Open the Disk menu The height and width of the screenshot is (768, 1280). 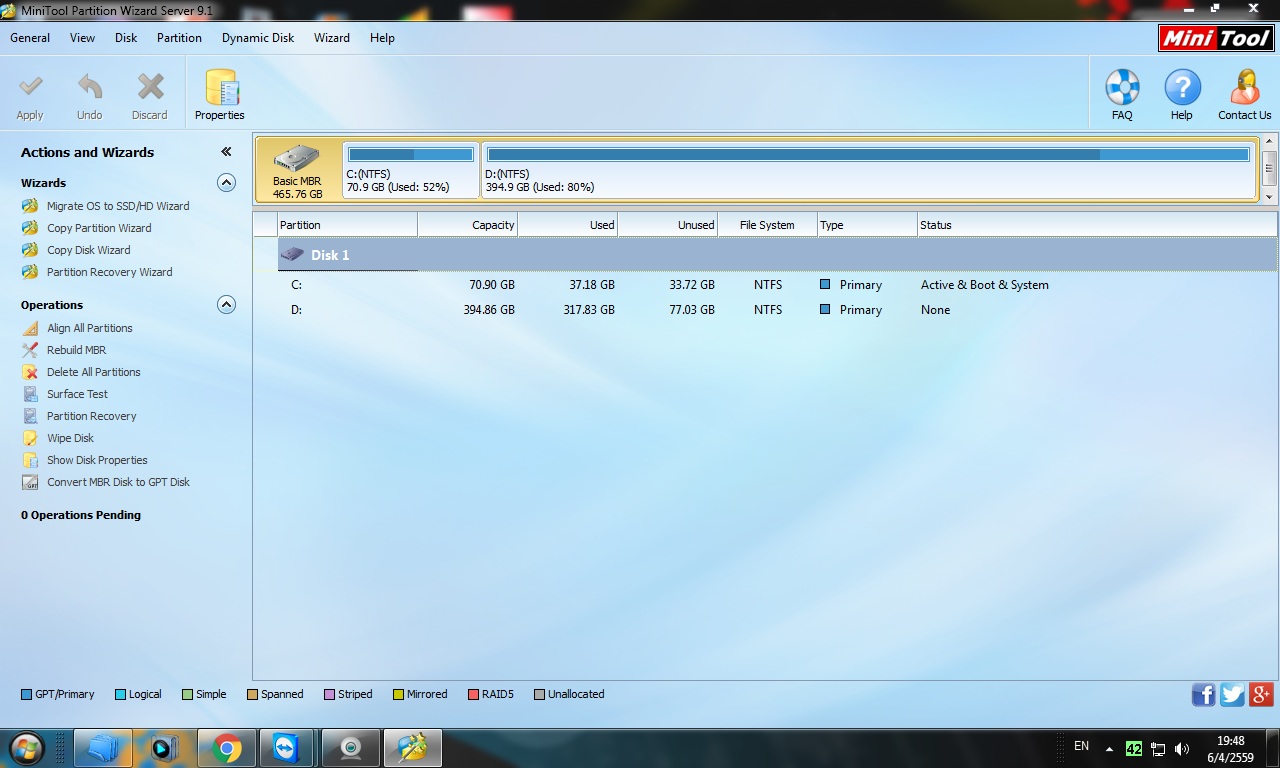coord(126,38)
